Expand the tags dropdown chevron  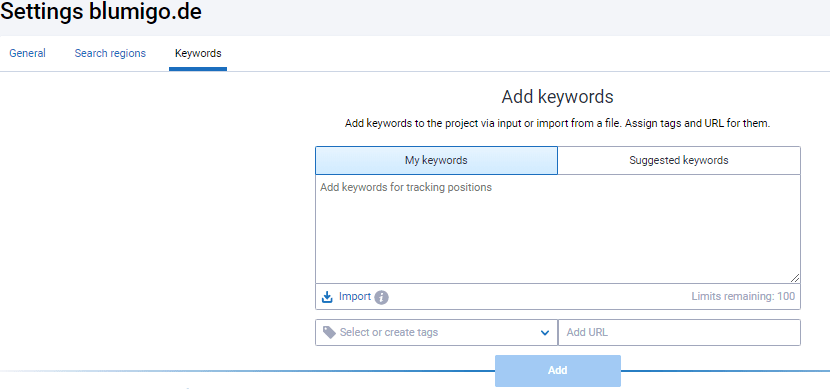(545, 333)
